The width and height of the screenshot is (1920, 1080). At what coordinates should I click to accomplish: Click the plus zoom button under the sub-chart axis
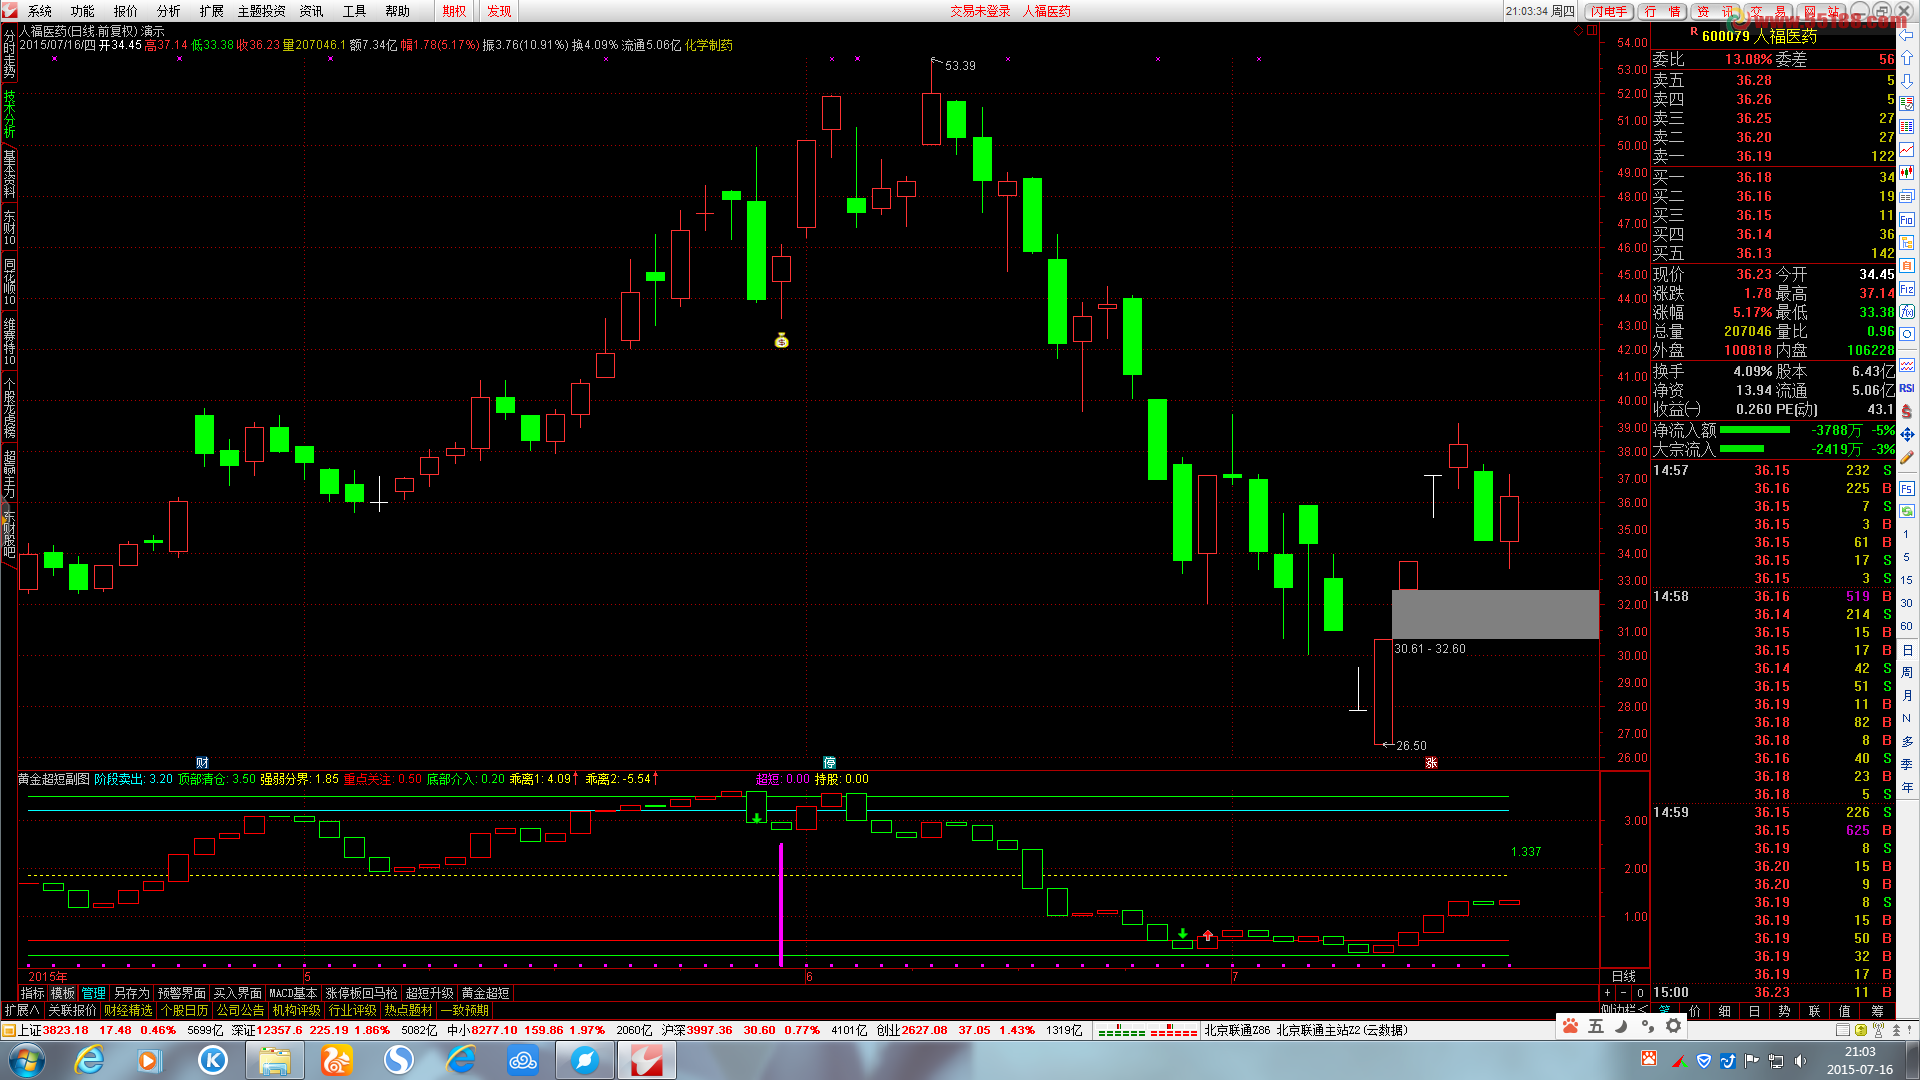1607,993
